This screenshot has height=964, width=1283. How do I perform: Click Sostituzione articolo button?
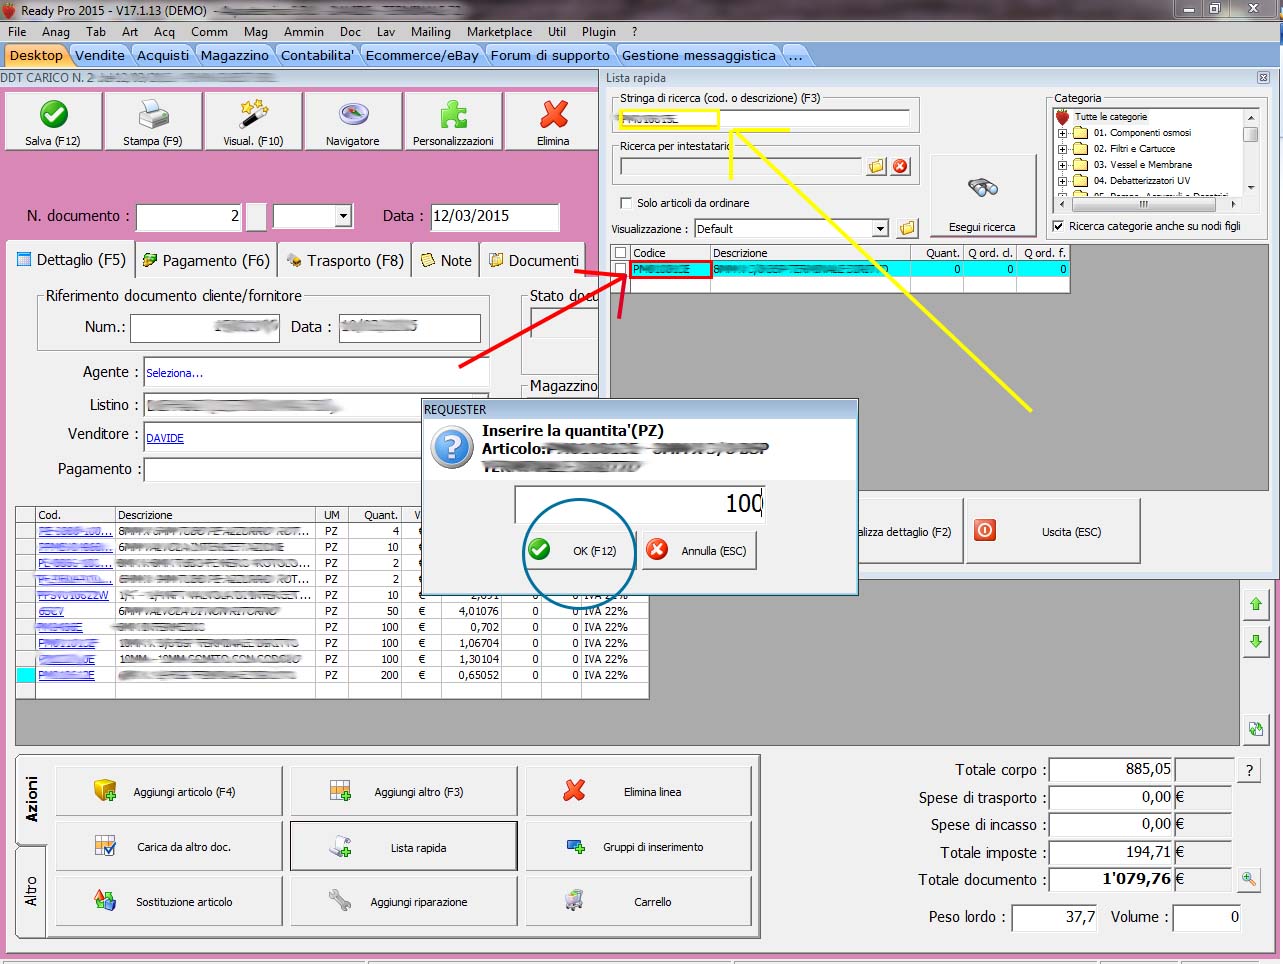(x=169, y=902)
